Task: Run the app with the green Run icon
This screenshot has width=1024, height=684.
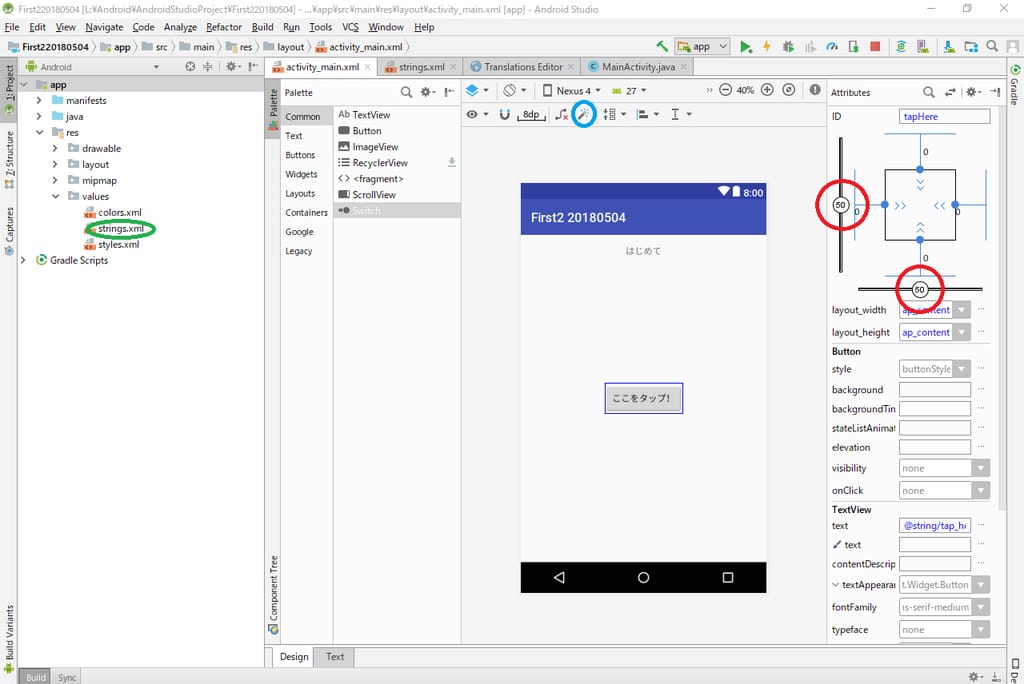Action: click(745, 47)
